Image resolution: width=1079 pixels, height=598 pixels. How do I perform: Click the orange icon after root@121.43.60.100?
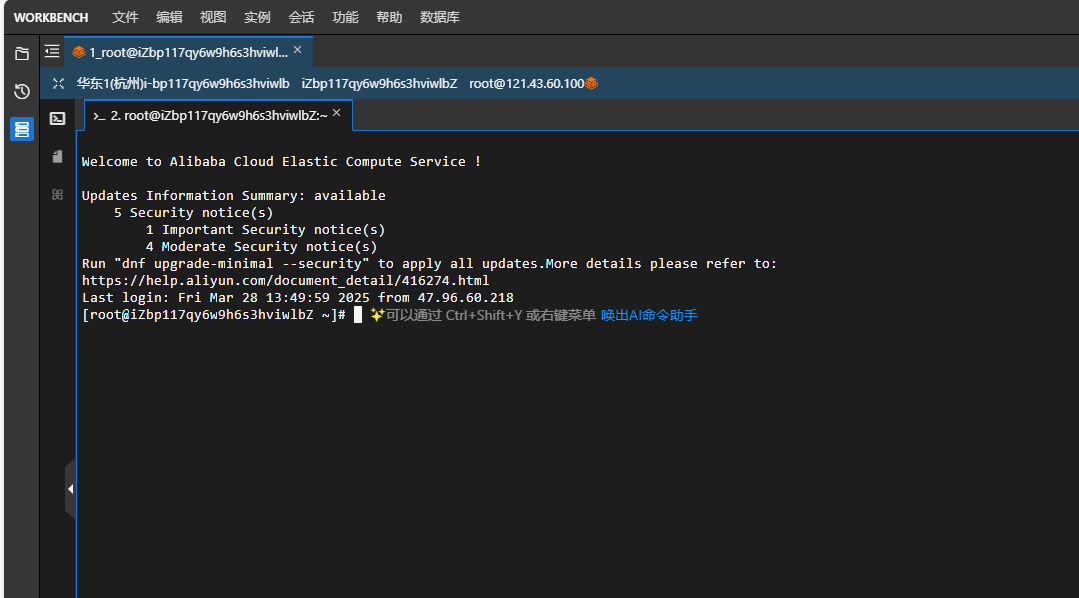pos(591,83)
